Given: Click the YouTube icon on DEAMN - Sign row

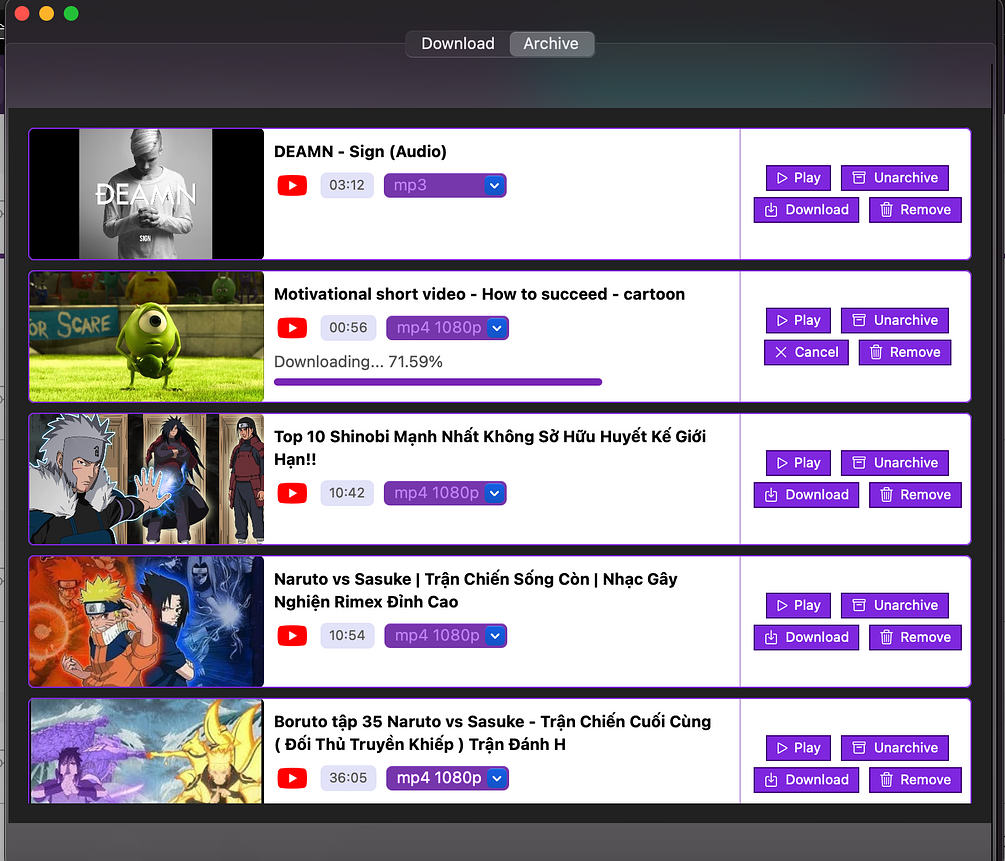Looking at the screenshot, I should [292, 185].
